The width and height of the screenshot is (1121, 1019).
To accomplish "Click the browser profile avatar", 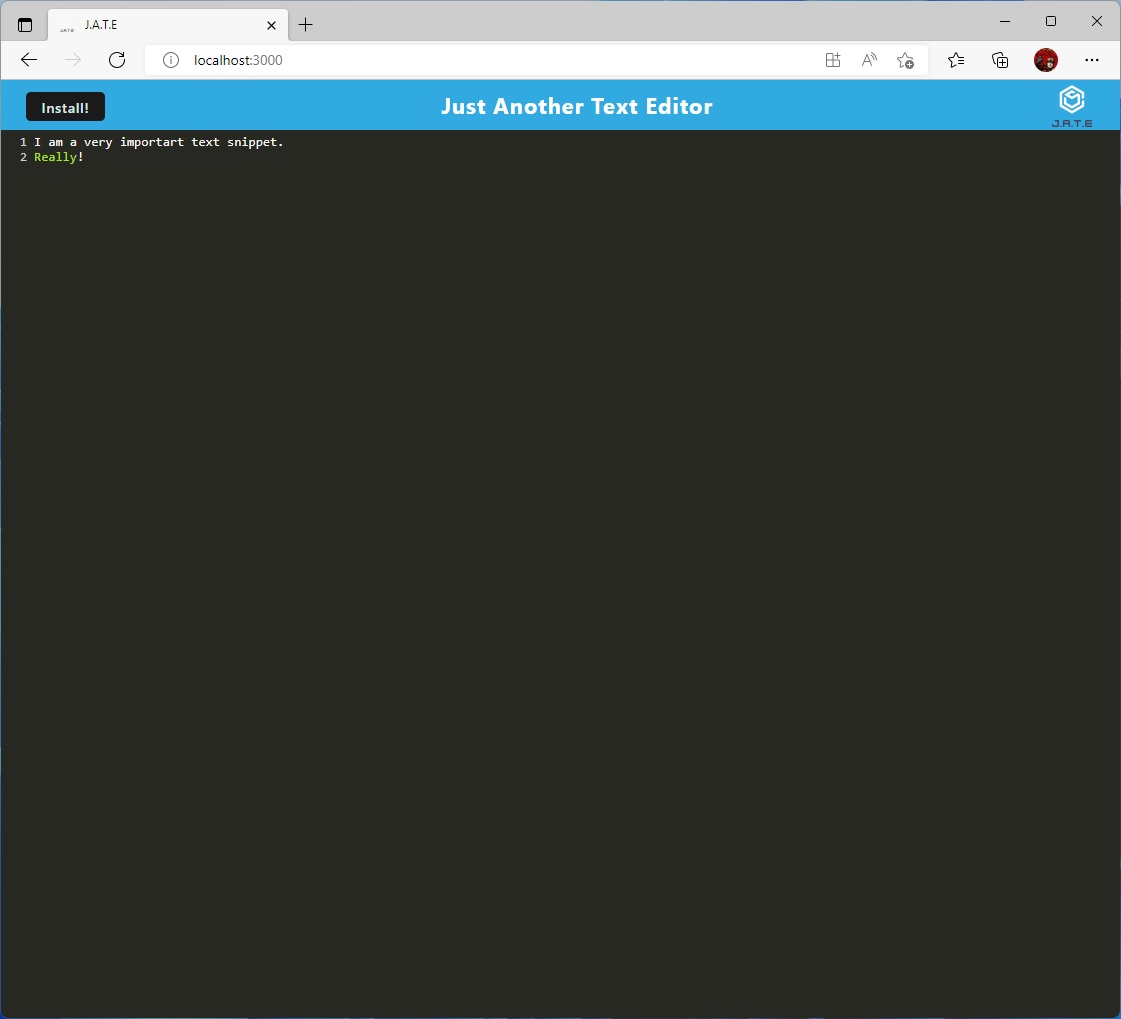I will (1046, 60).
